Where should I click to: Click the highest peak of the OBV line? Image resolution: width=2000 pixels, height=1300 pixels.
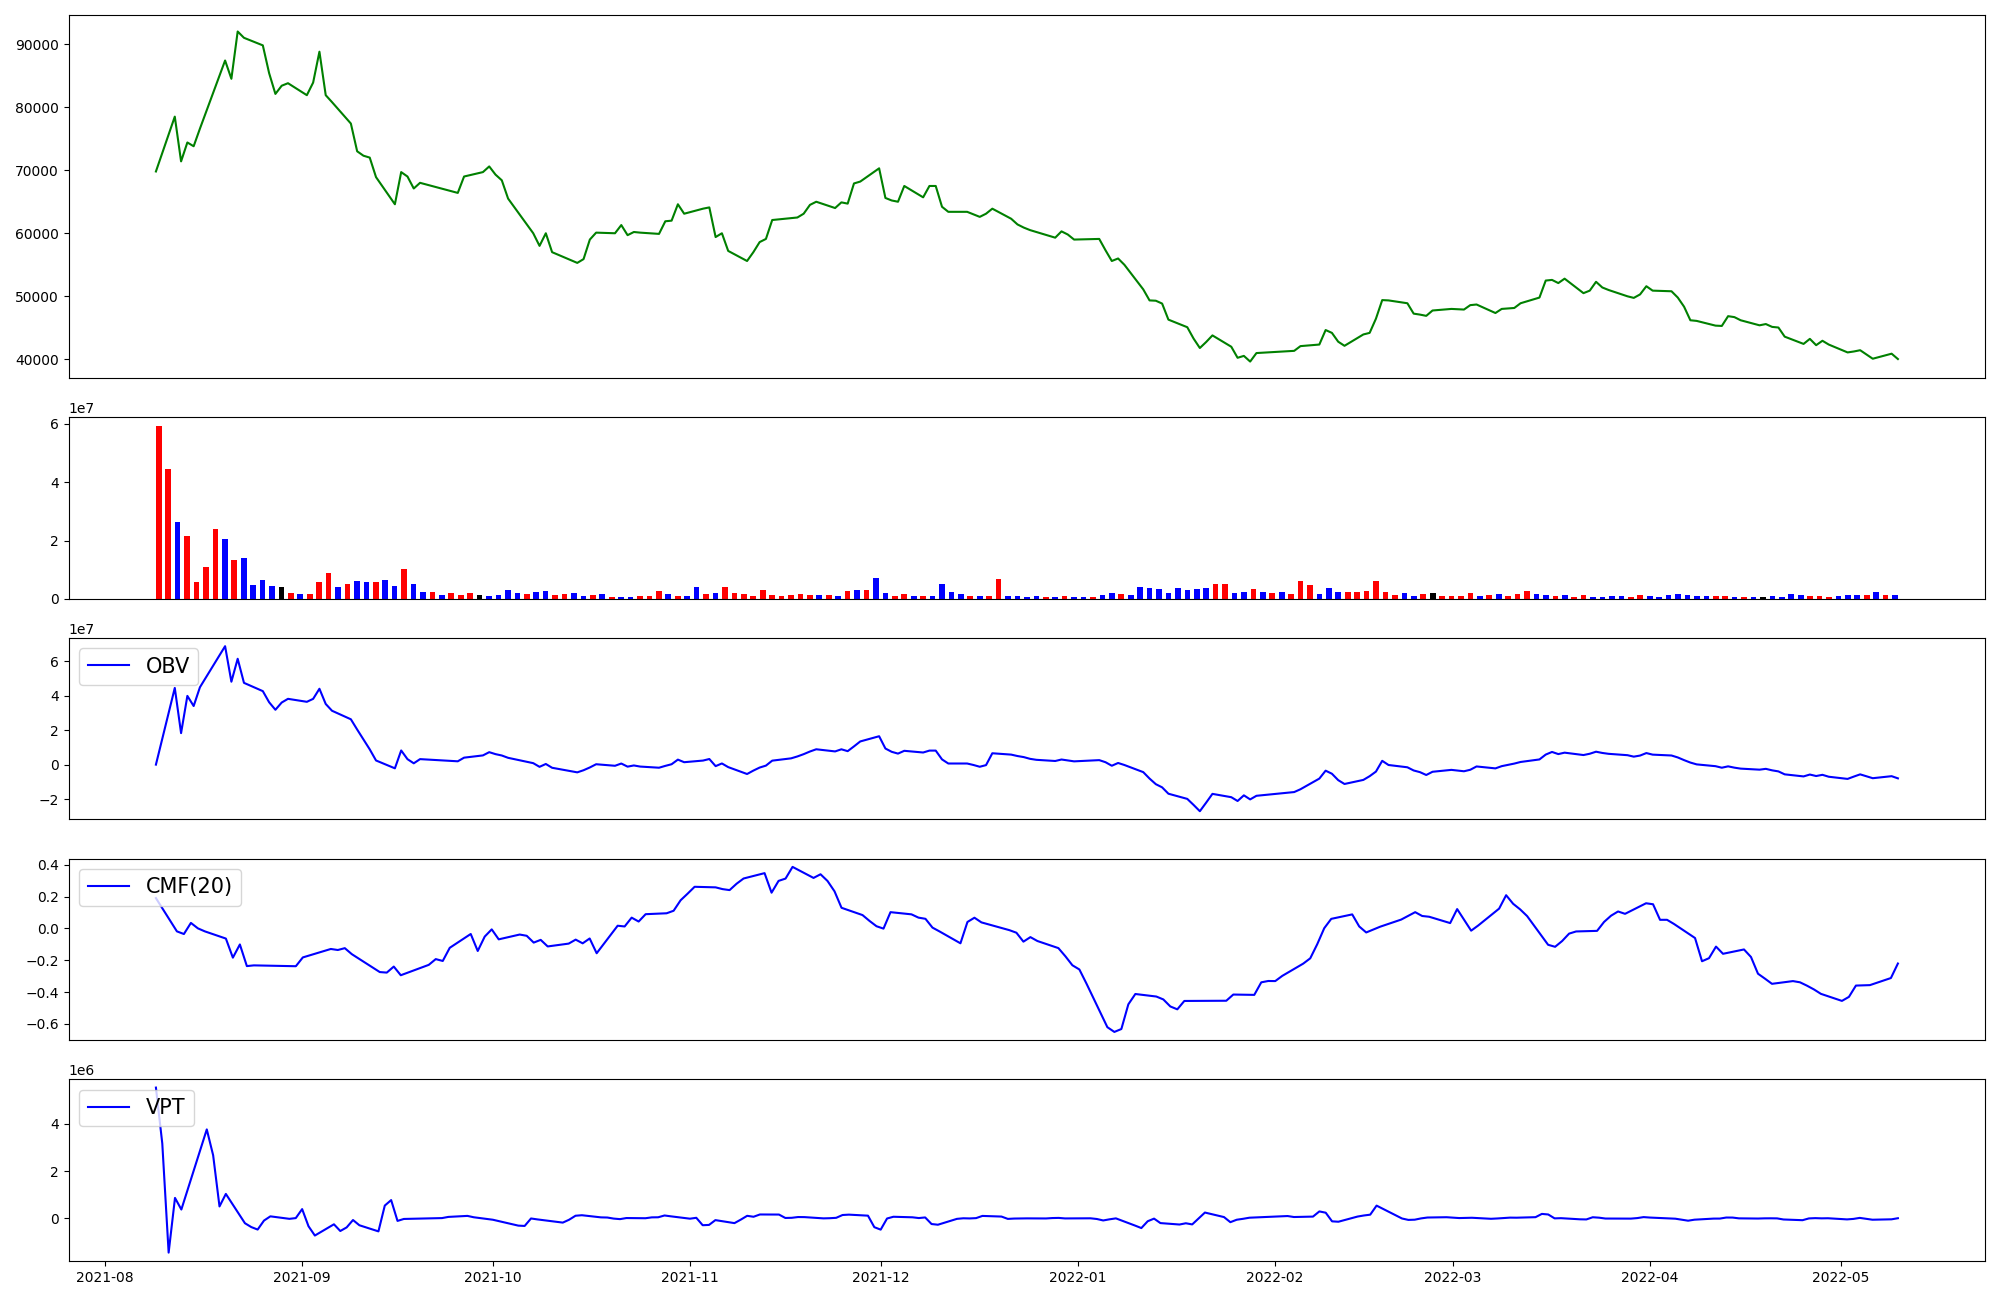tap(225, 646)
